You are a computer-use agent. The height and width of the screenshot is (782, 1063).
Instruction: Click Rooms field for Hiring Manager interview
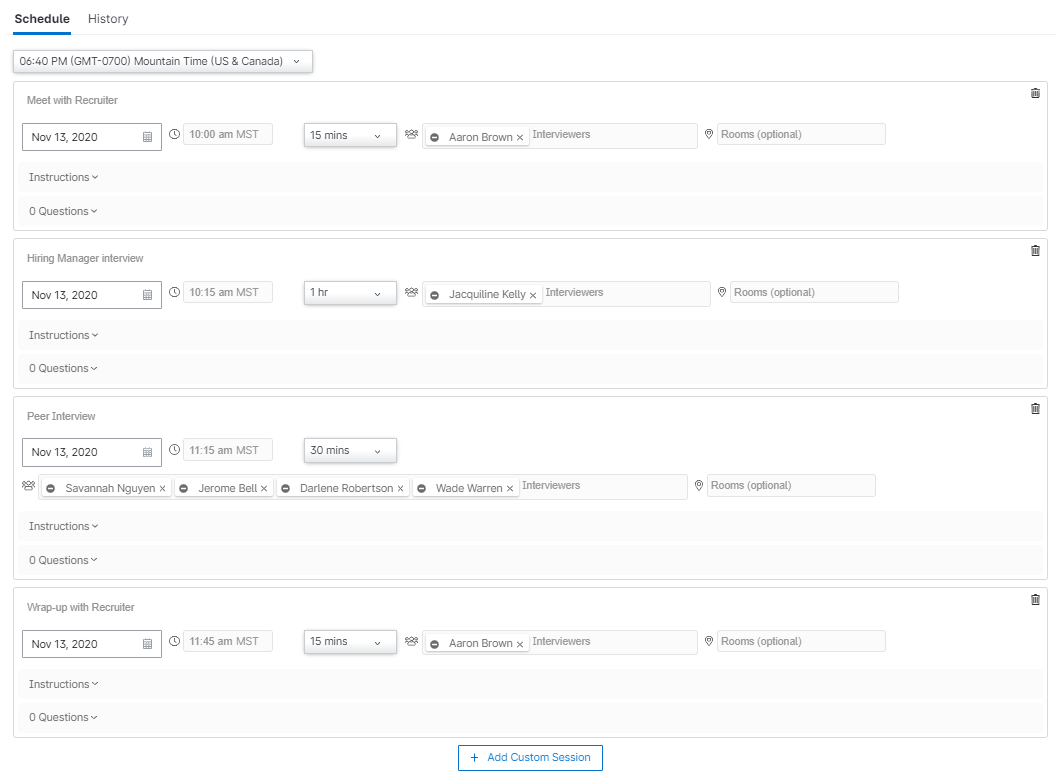coord(813,293)
